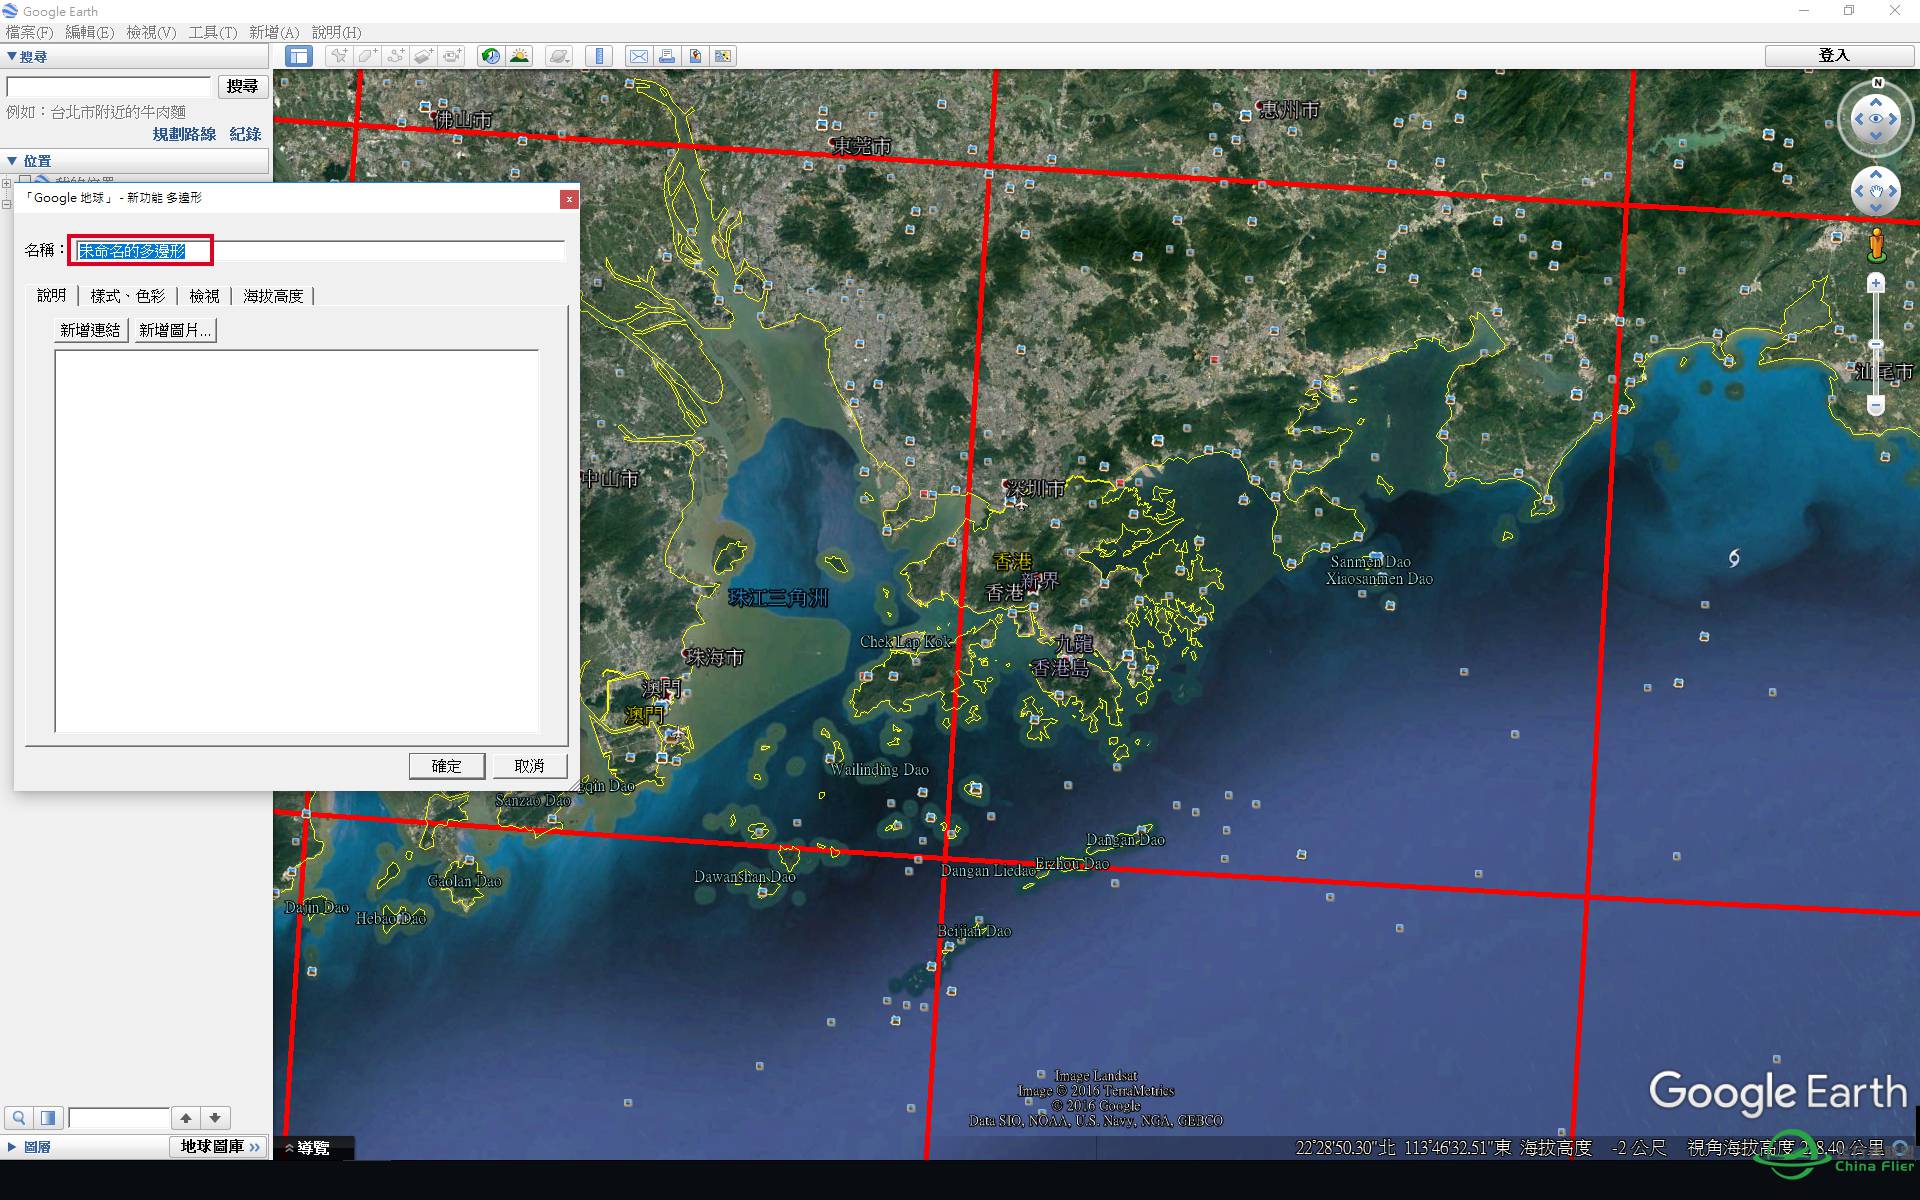The width and height of the screenshot is (1920, 1200).
Task: Select the ruler measurement tool
Action: pos(598,56)
